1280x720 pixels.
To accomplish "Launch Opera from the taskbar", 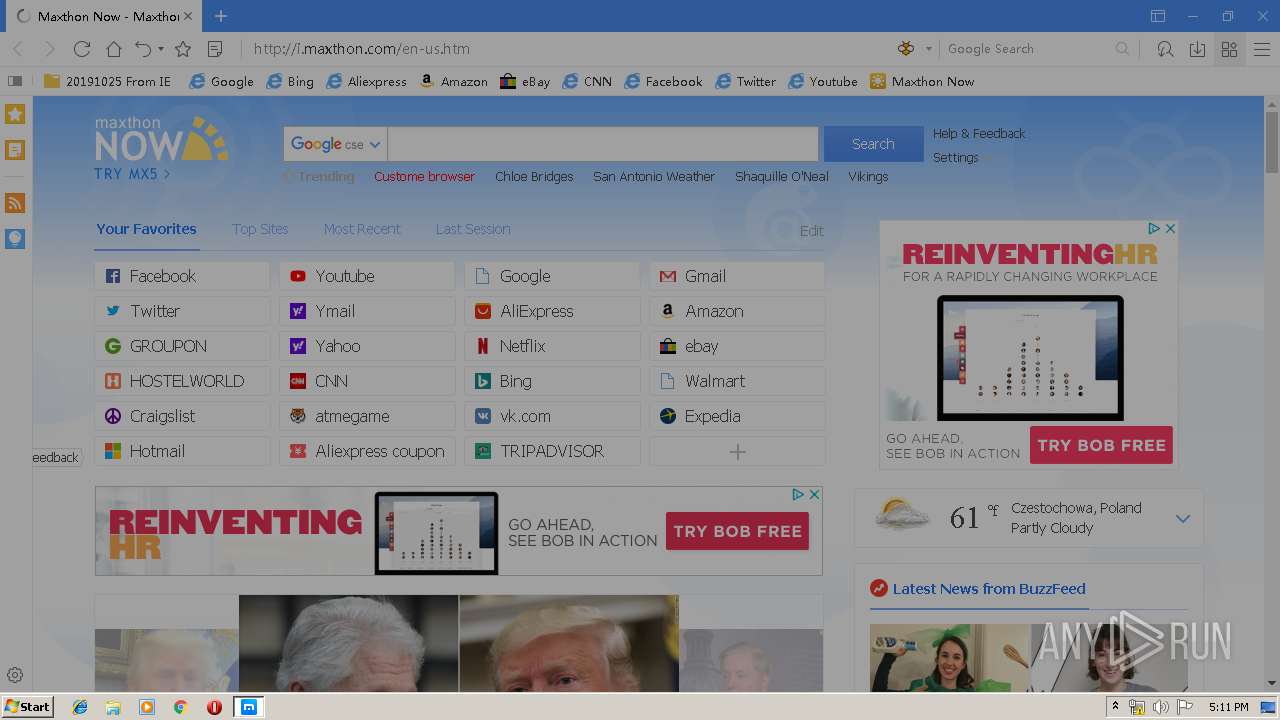I will pyautogui.click(x=214, y=707).
